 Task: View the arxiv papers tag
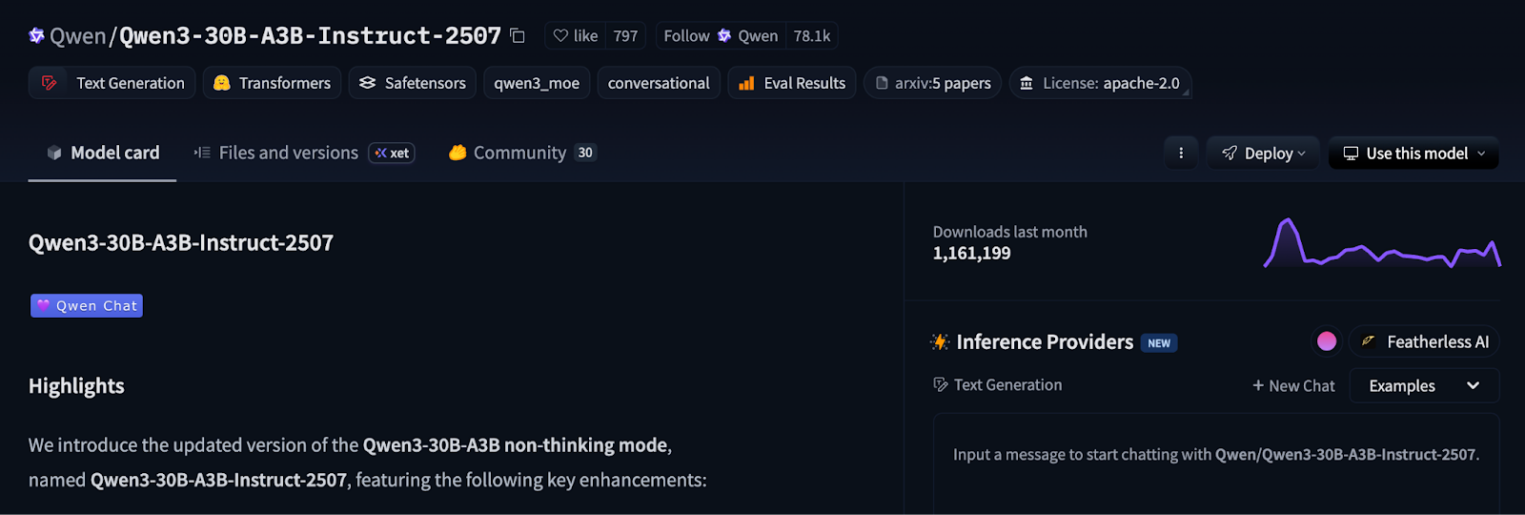click(933, 83)
